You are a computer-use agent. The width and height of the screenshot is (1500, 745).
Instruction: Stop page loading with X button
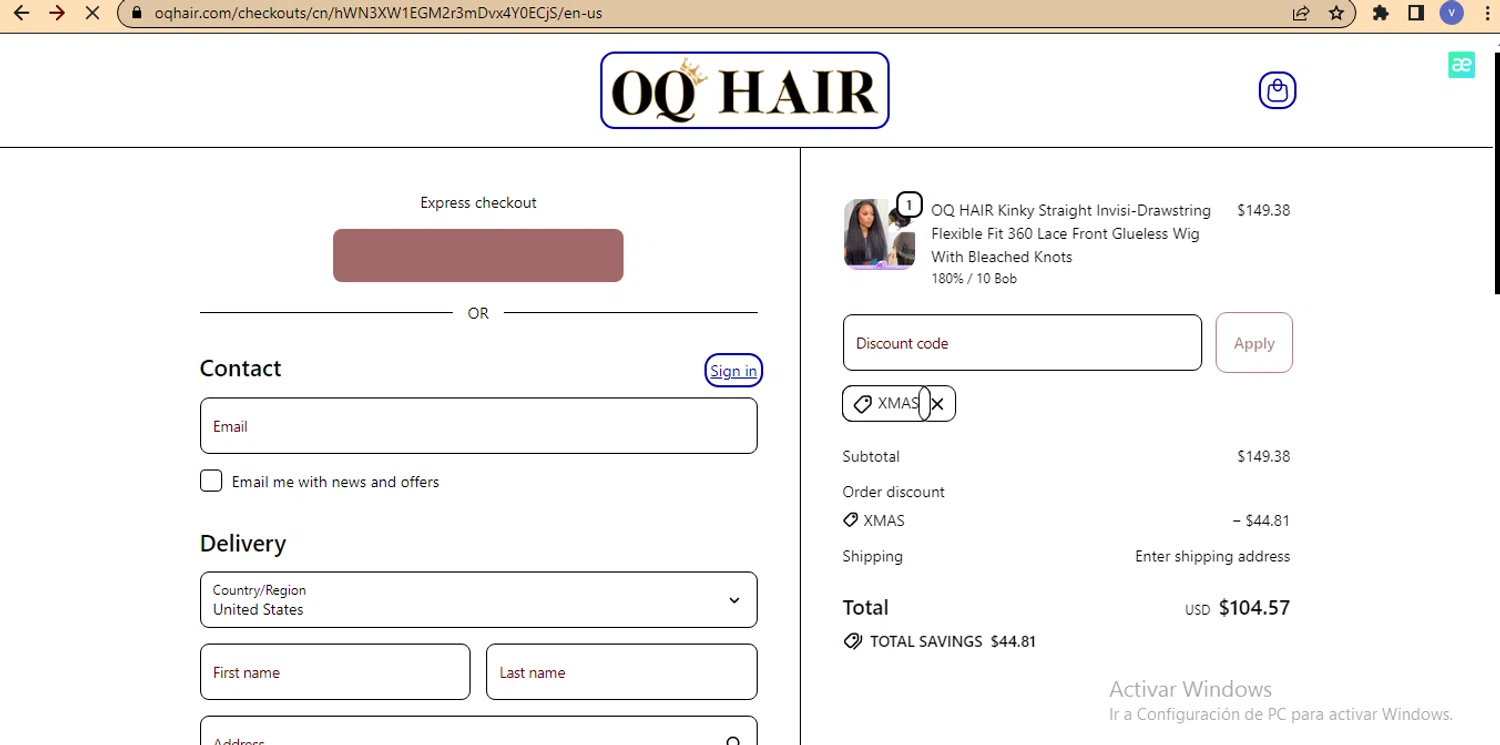click(x=92, y=14)
